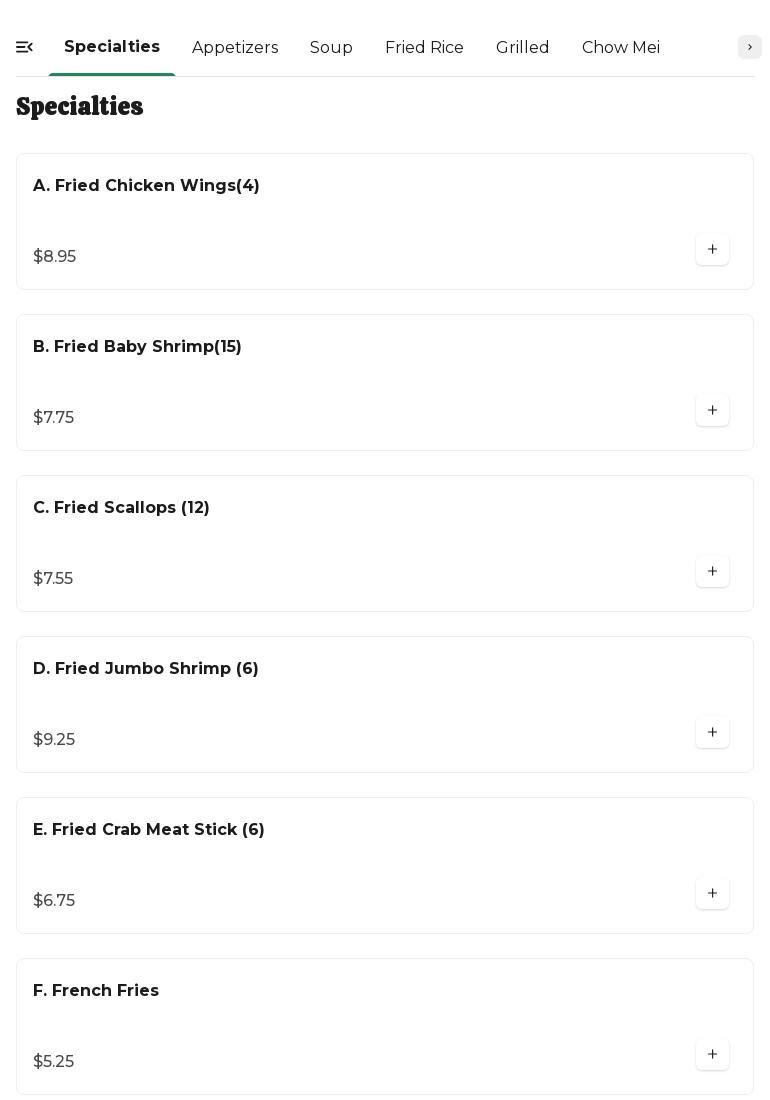Screen dimensions: 770x1100
Task: Select the Specialties tab
Action: (112, 47)
